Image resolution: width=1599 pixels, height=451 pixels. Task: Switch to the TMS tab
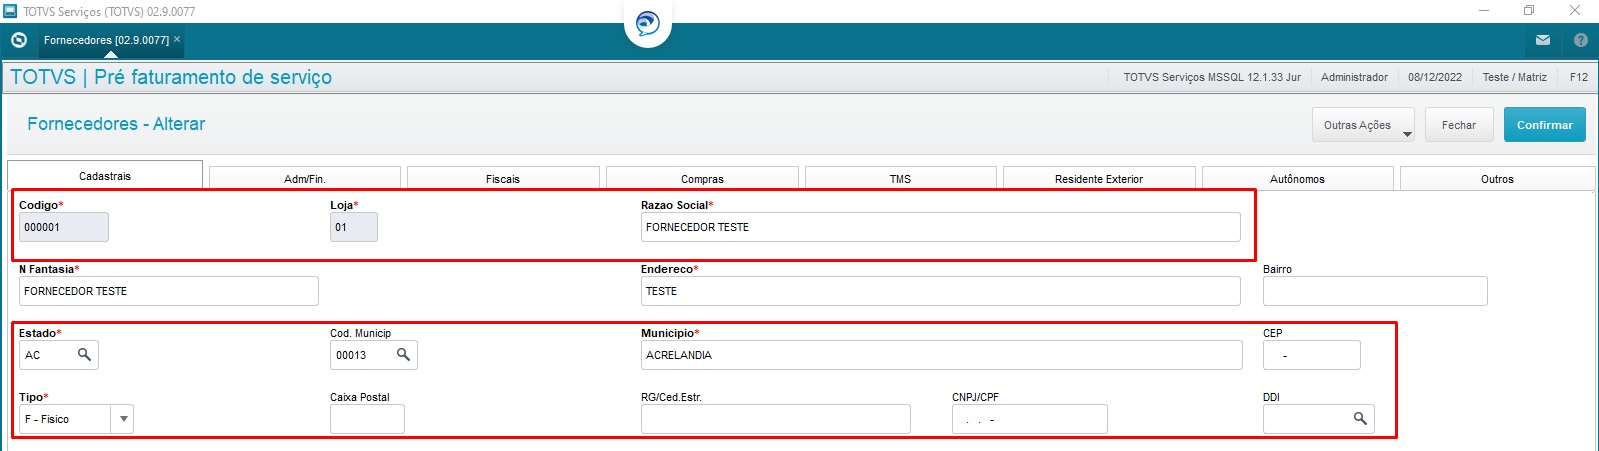coord(900,179)
